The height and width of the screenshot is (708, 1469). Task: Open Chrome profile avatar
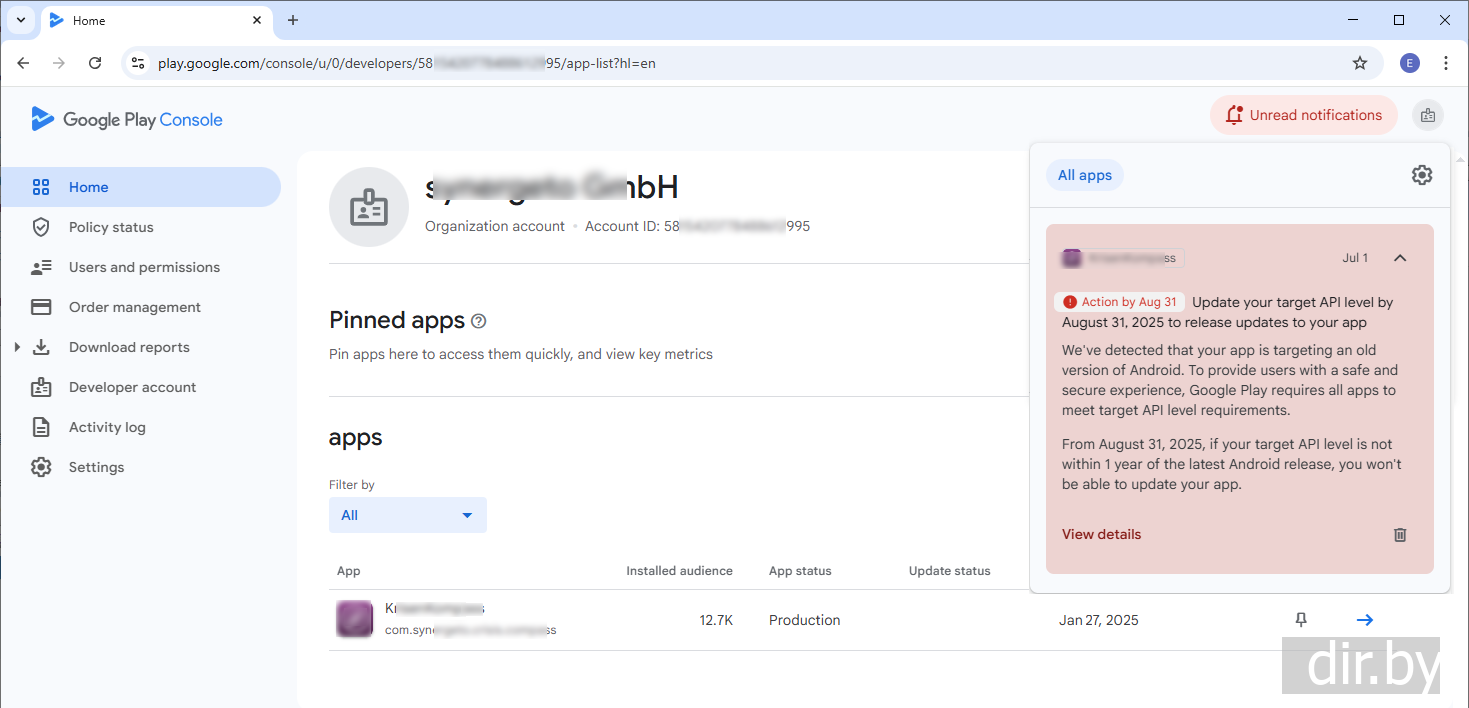[1409, 63]
